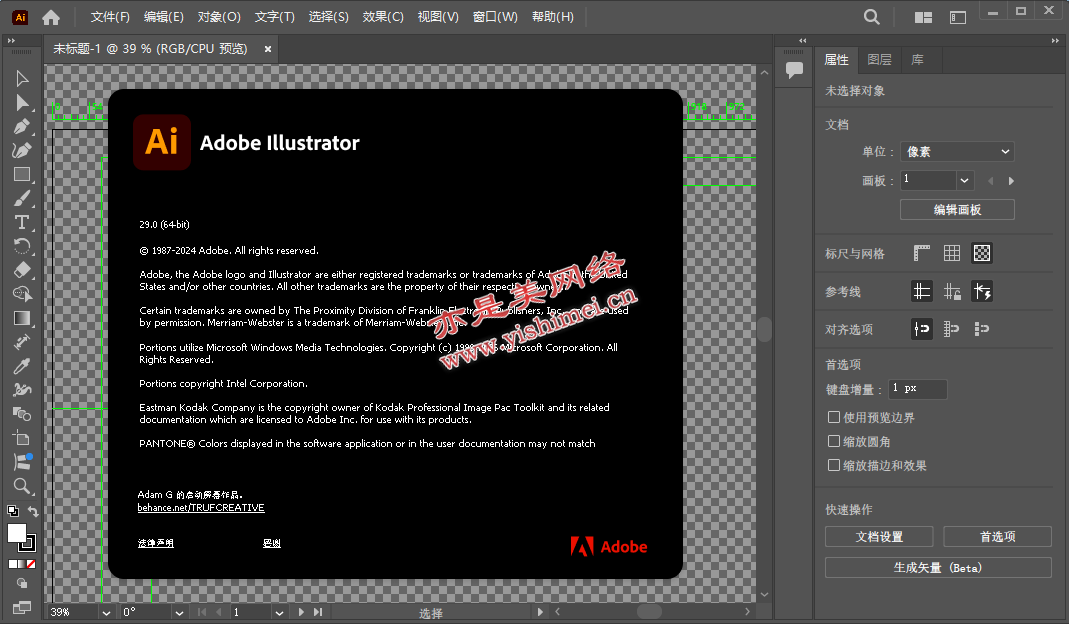The width and height of the screenshot is (1069, 624).
Task: Select the Artboard tool
Action: coord(22,438)
